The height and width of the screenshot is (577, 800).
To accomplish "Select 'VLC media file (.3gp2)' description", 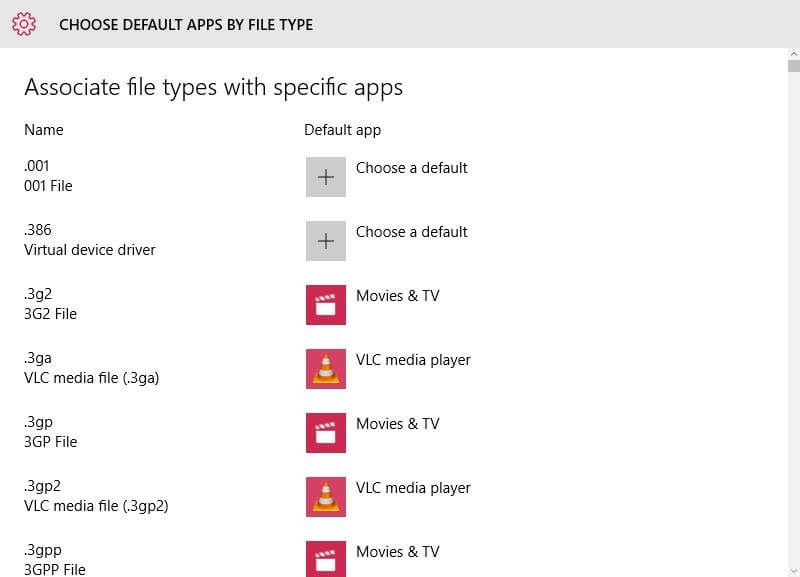I will (96, 506).
